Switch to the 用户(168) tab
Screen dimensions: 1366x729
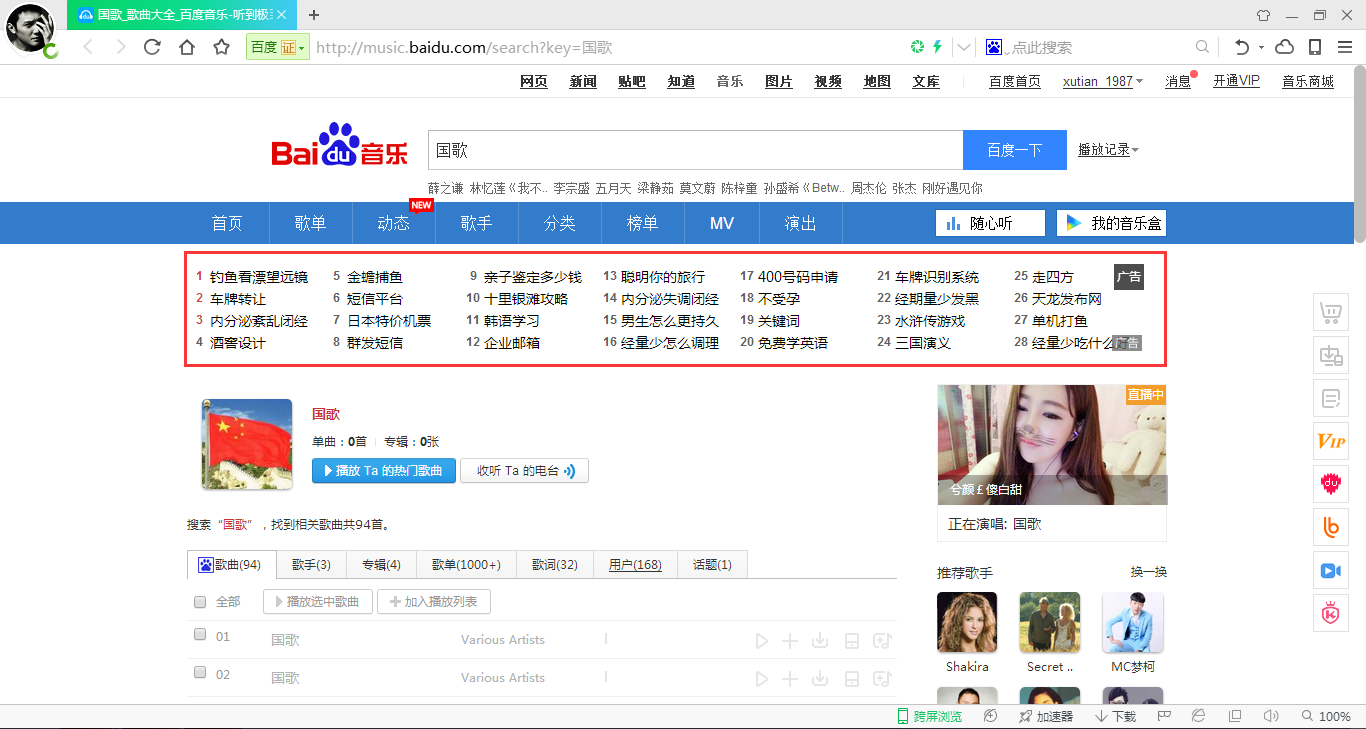tap(636, 565)
